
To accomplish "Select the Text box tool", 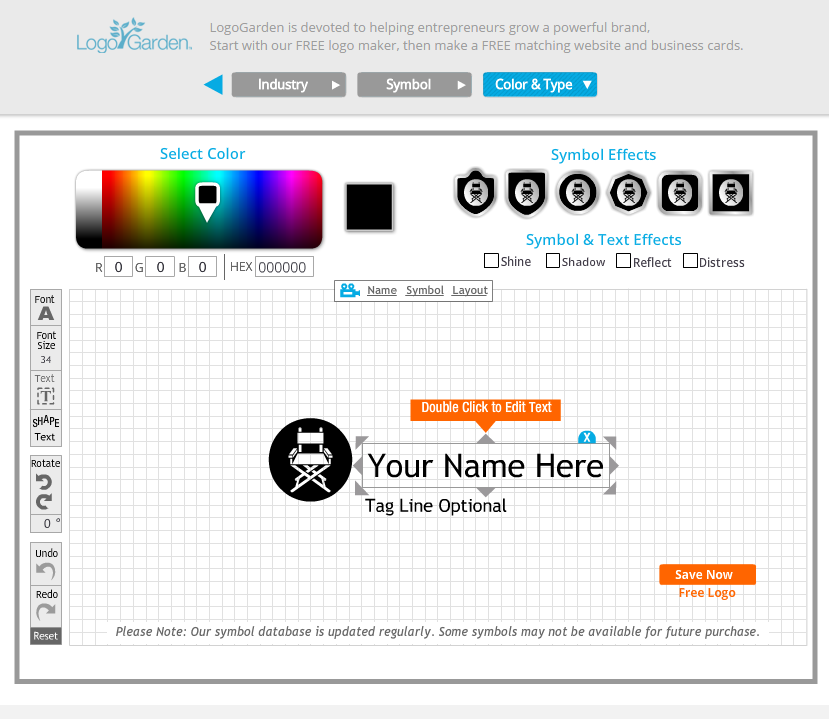I will [x=46, y=390].
